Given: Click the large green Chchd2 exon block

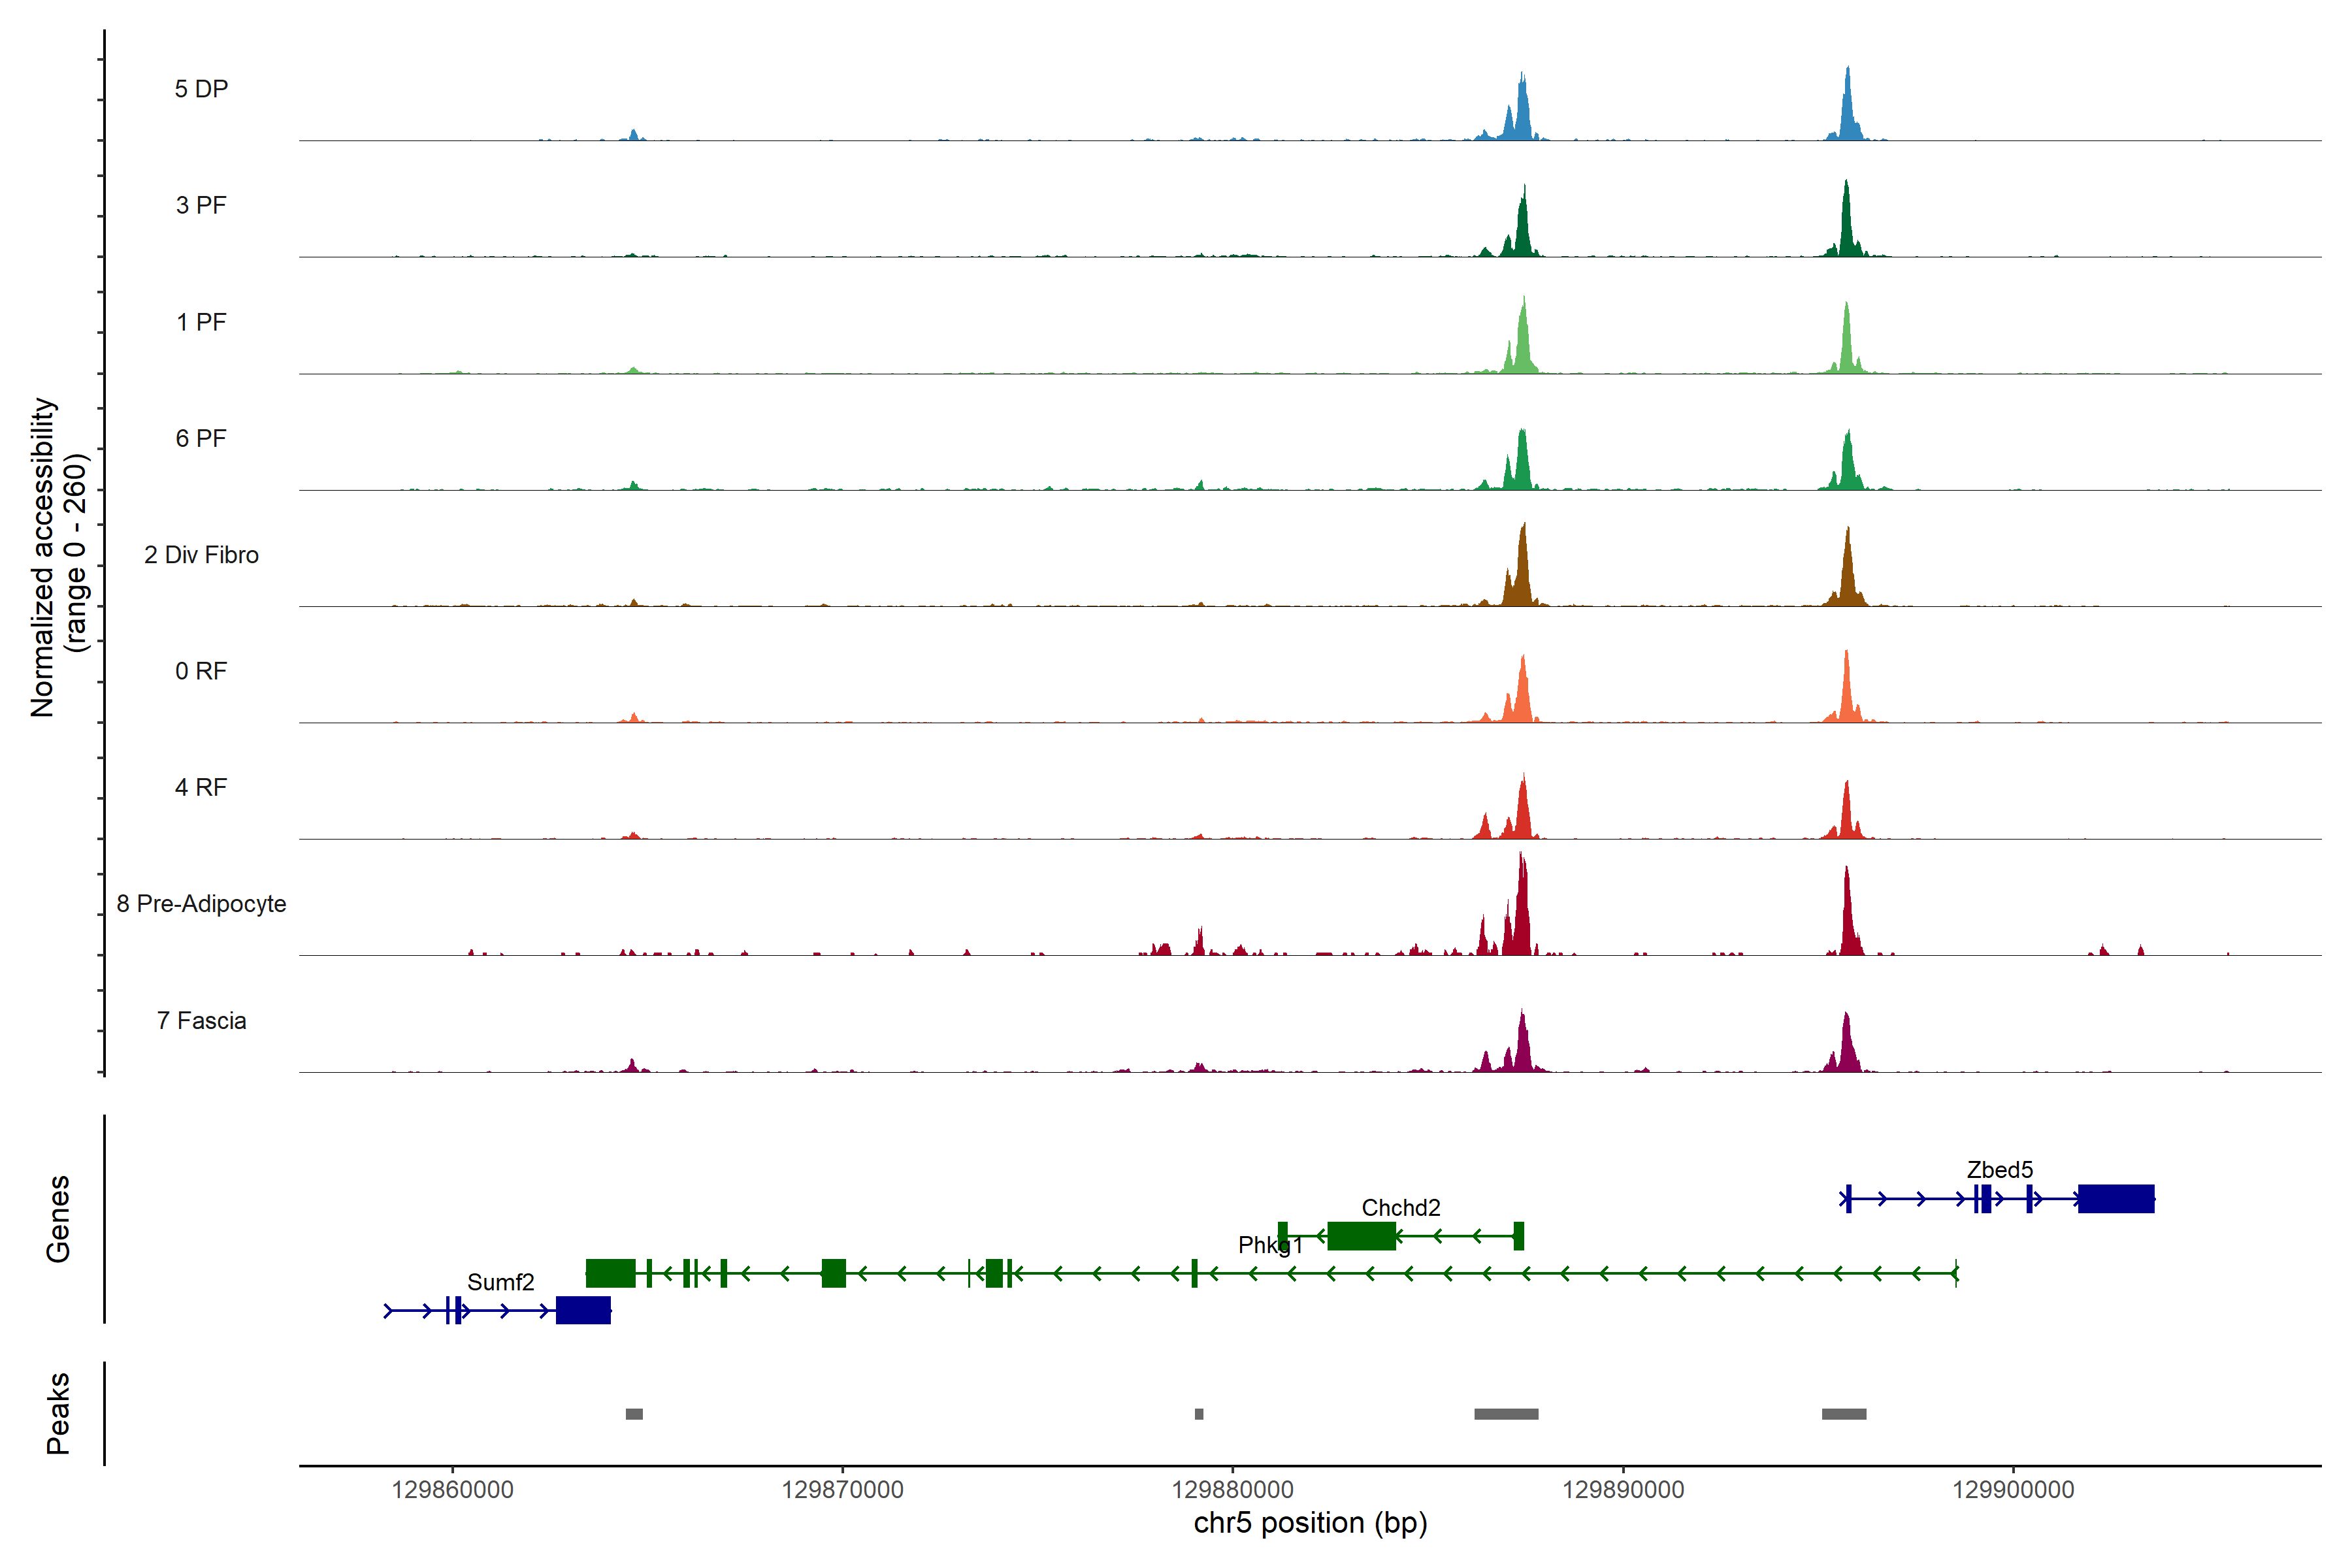Looking at the screenshot, I should click(x=1361, y=1236).
